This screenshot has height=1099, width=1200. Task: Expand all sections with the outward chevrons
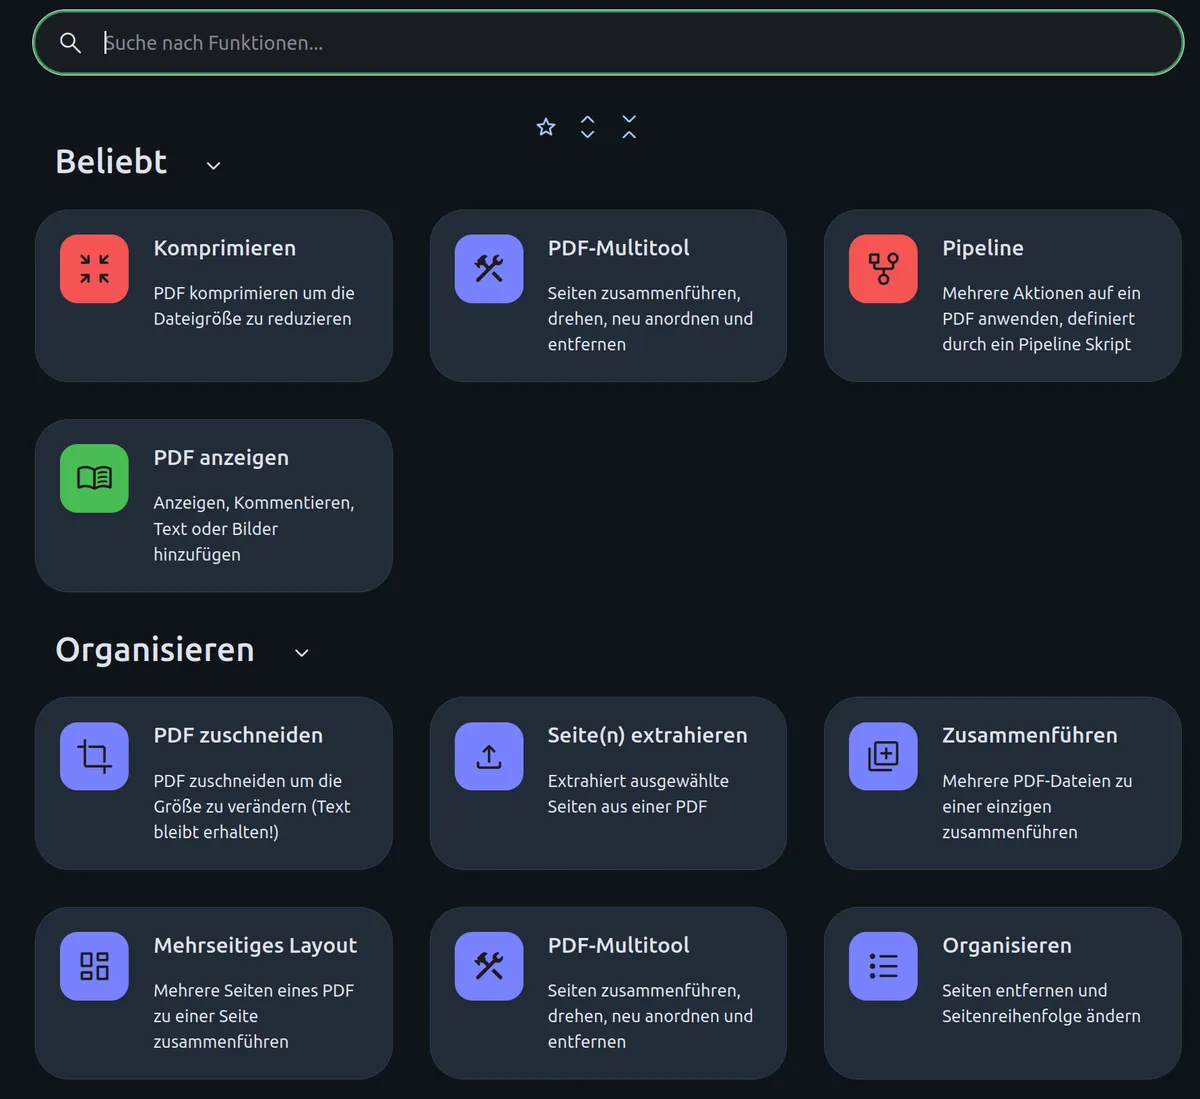coord(588,127)
